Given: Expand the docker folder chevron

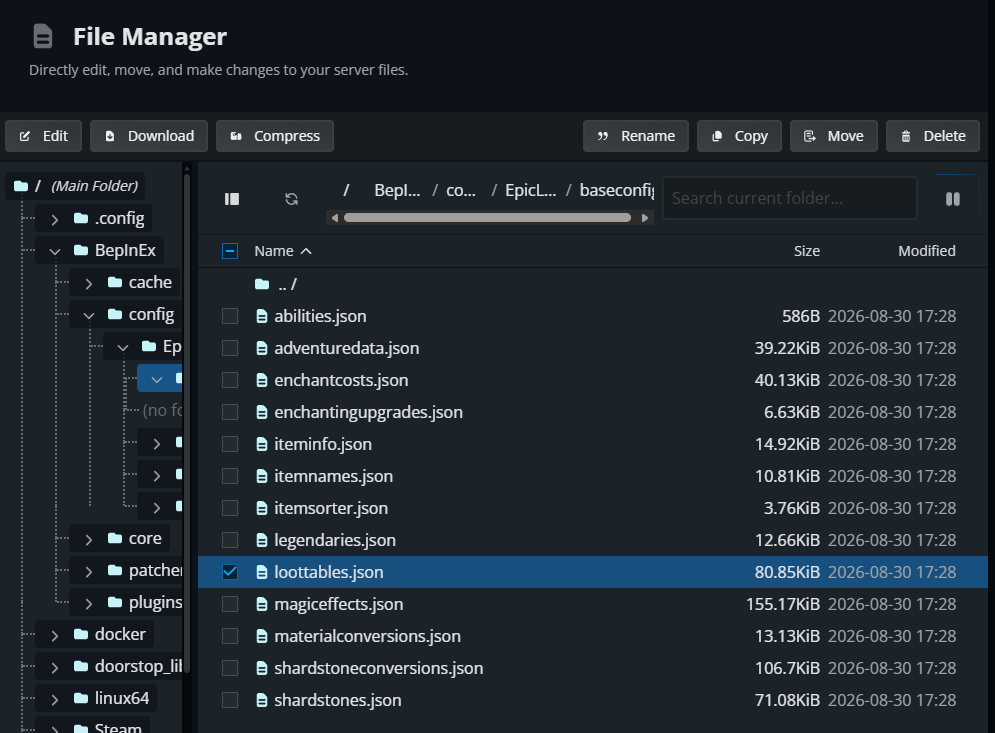Looking at the screenshot, I should (55, 635).
